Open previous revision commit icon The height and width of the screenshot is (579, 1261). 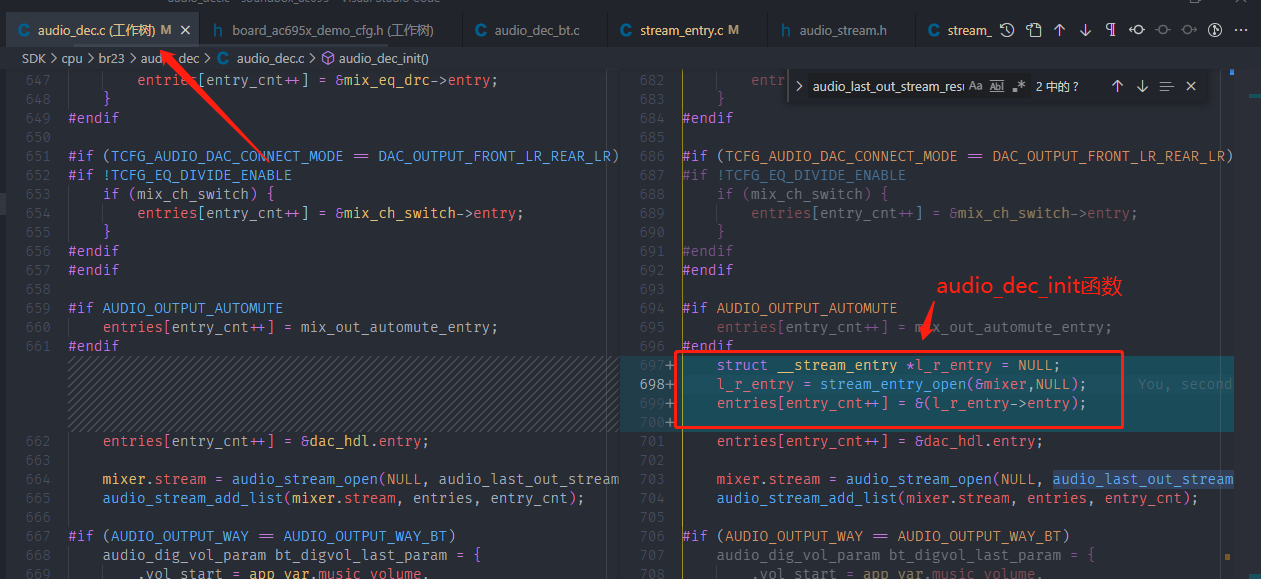(1137, 30)
